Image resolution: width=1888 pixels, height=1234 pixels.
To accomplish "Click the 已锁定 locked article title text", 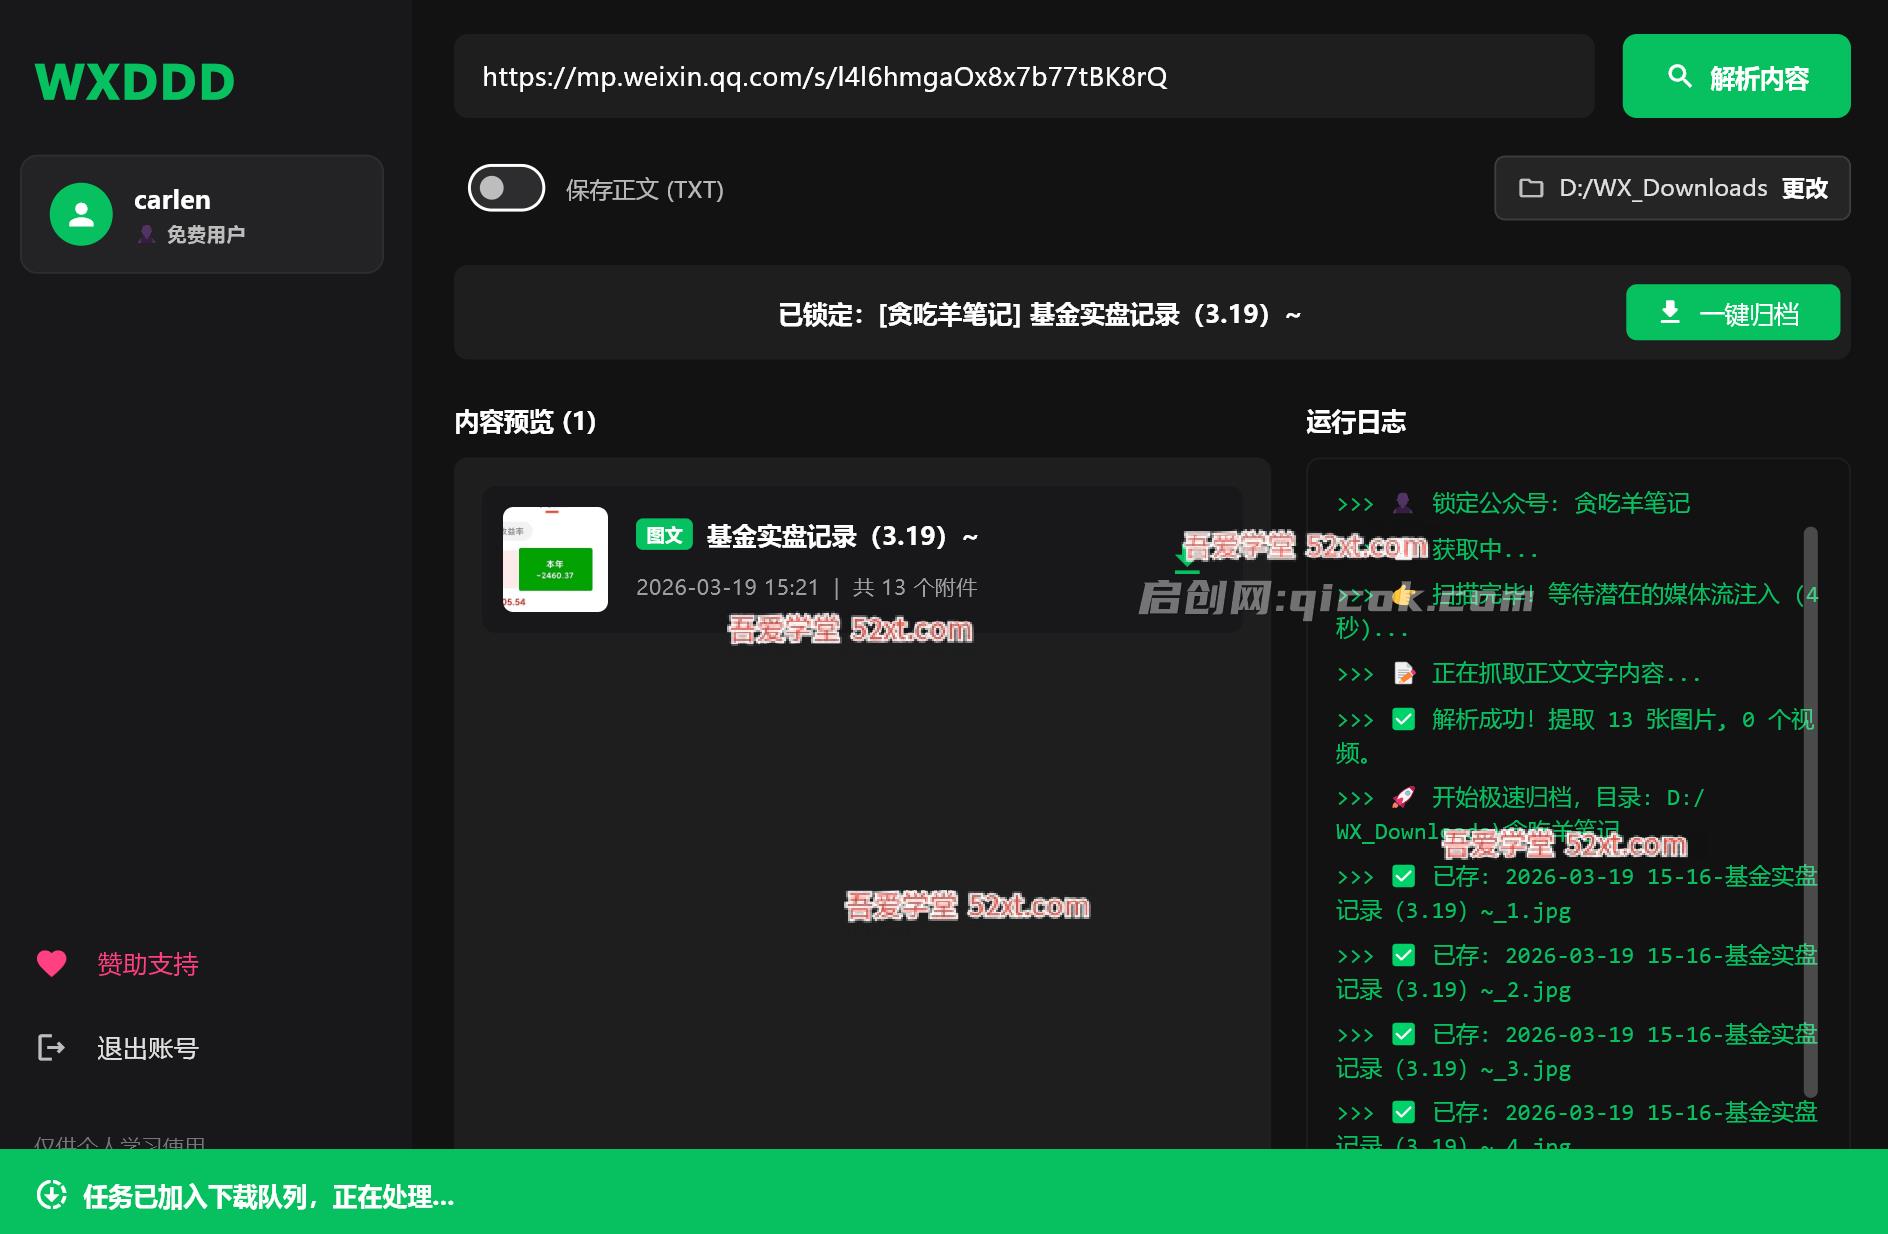I will 1040,314.
